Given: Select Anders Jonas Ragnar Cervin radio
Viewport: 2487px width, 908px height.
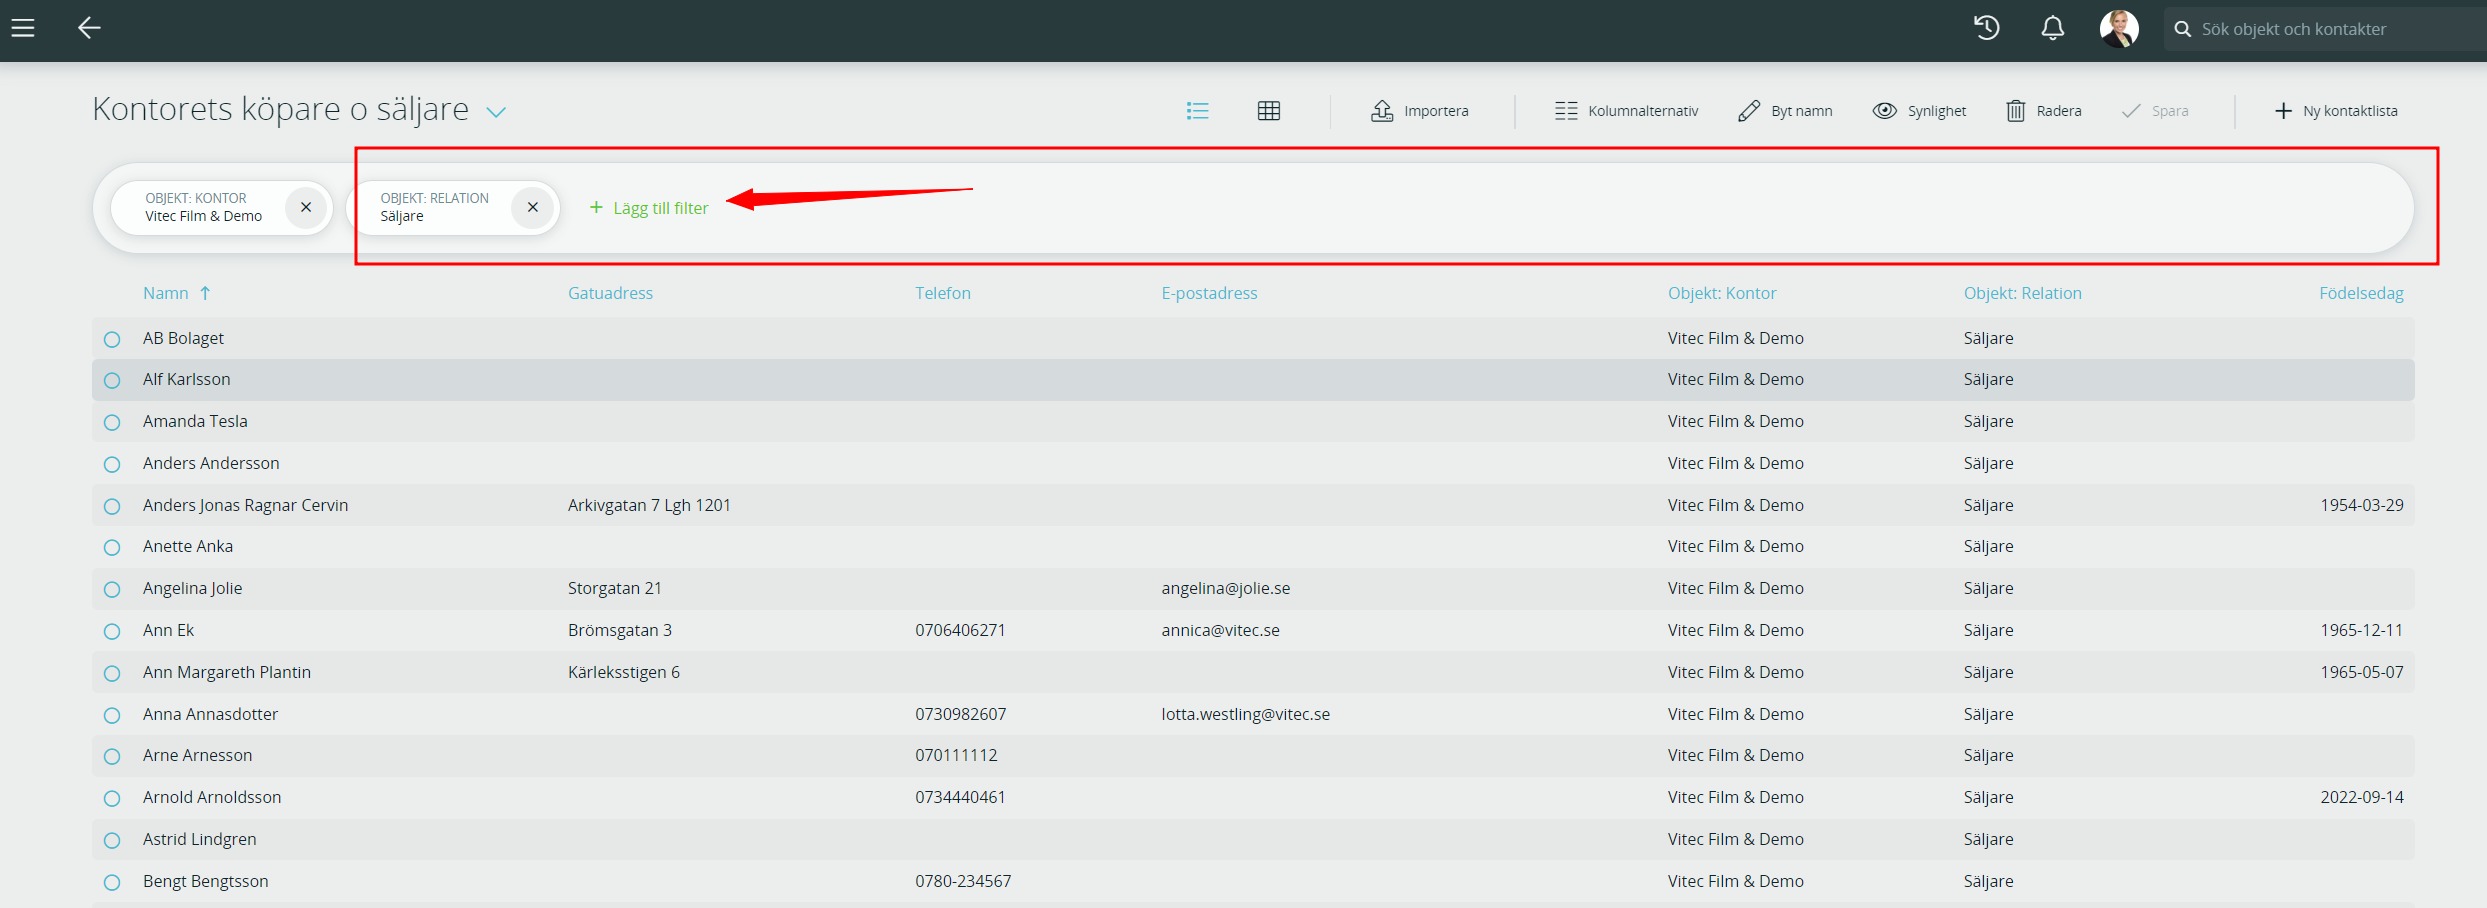Looking at the screenshot, I should click(x=112, y=506).
